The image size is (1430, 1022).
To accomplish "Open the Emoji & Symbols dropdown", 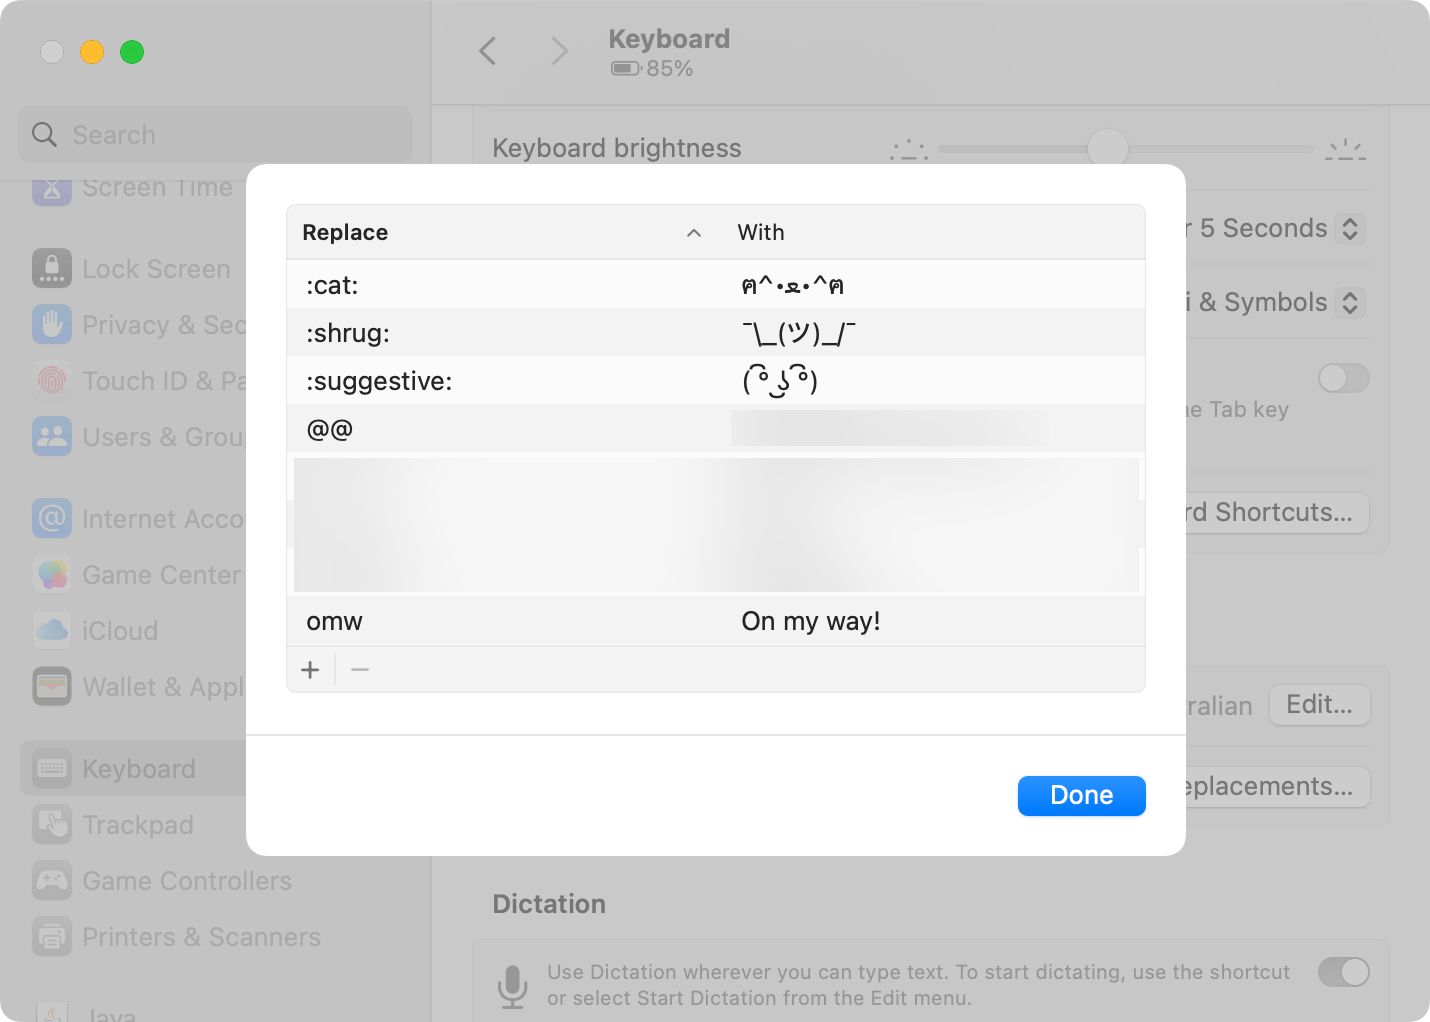I will pos(1349,303).
